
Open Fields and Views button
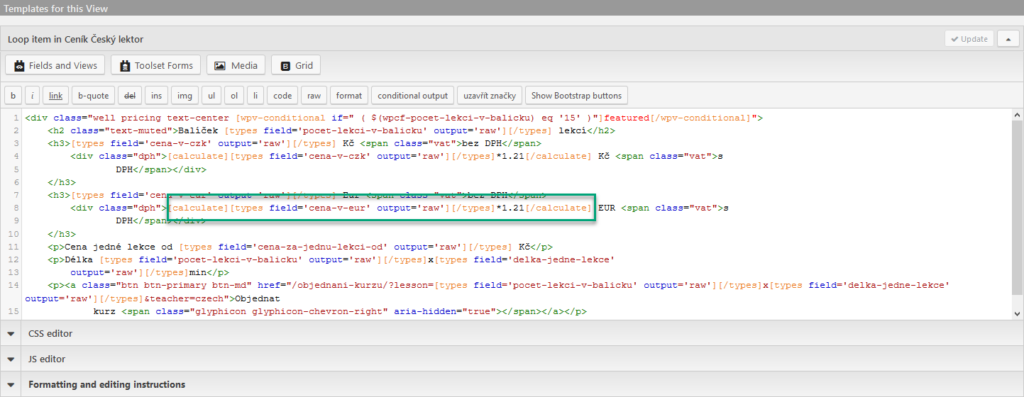click(x=56, y=65)
